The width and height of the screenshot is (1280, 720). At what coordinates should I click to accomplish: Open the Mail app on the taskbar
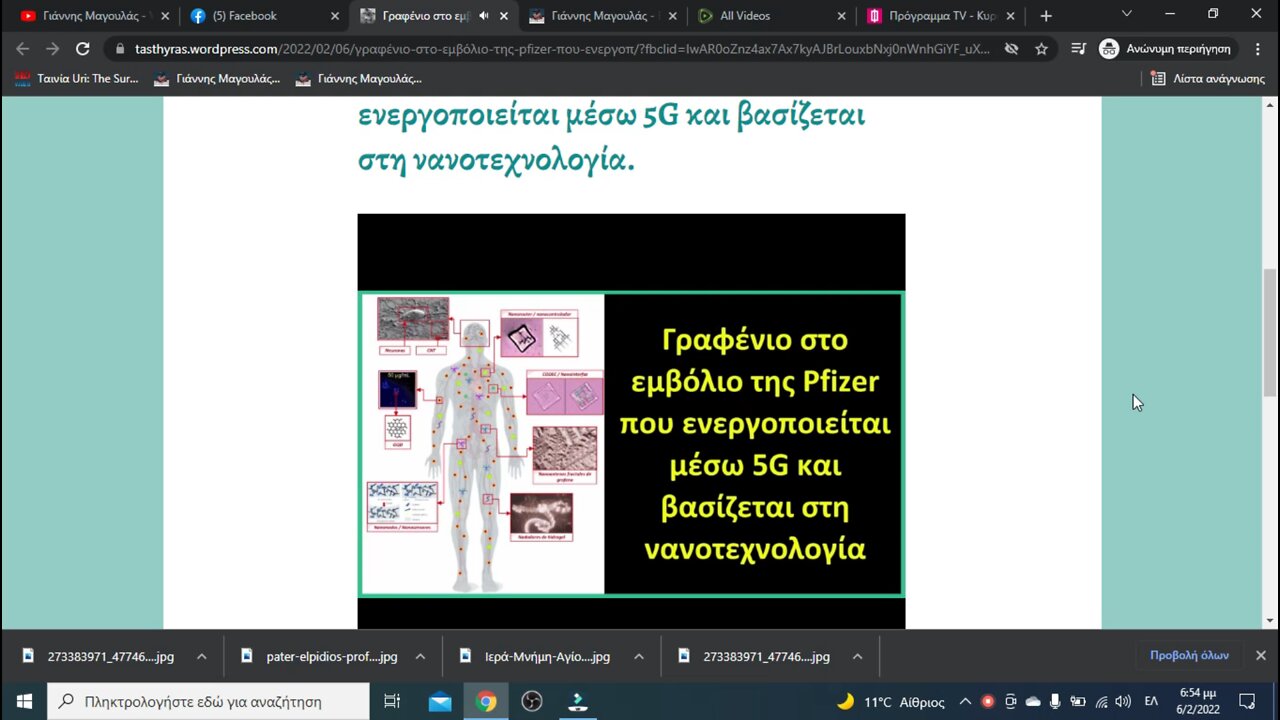coord(440,701)
